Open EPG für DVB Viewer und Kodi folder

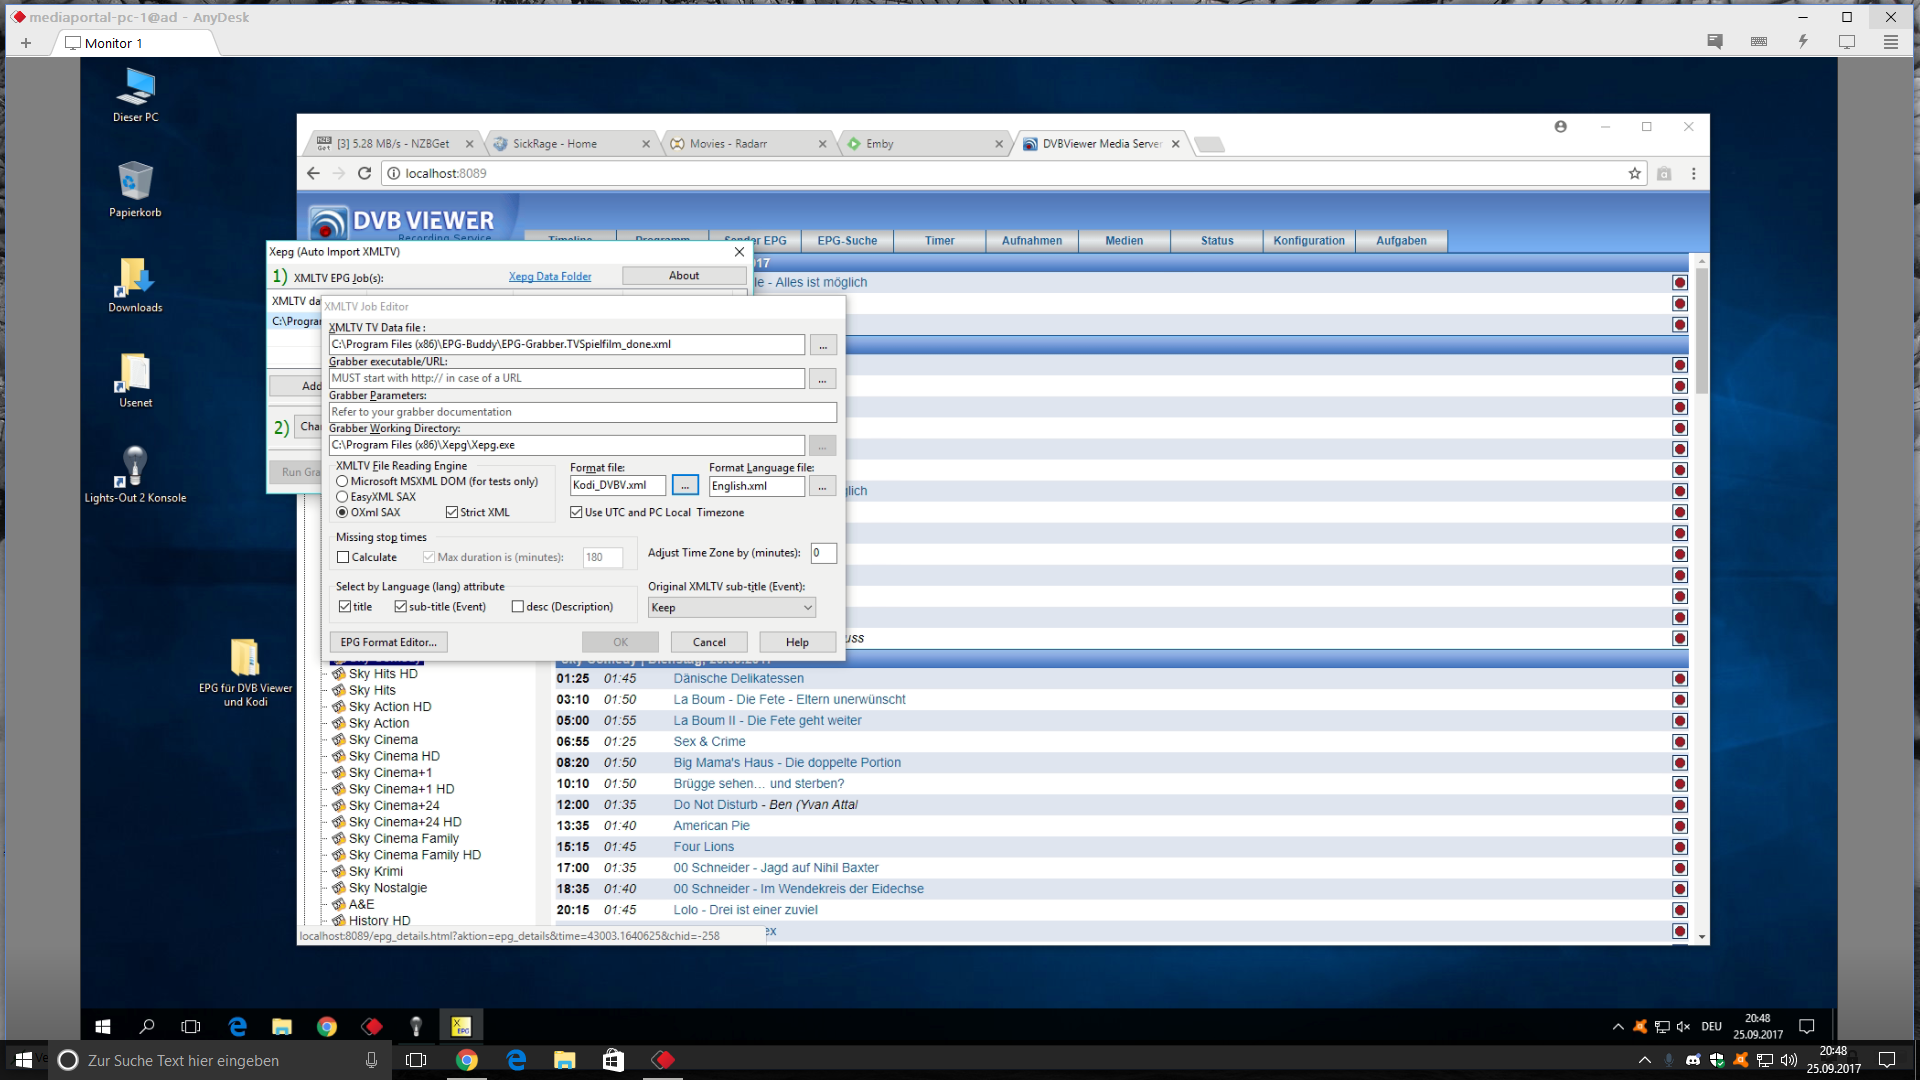click(x=245, y=672)
